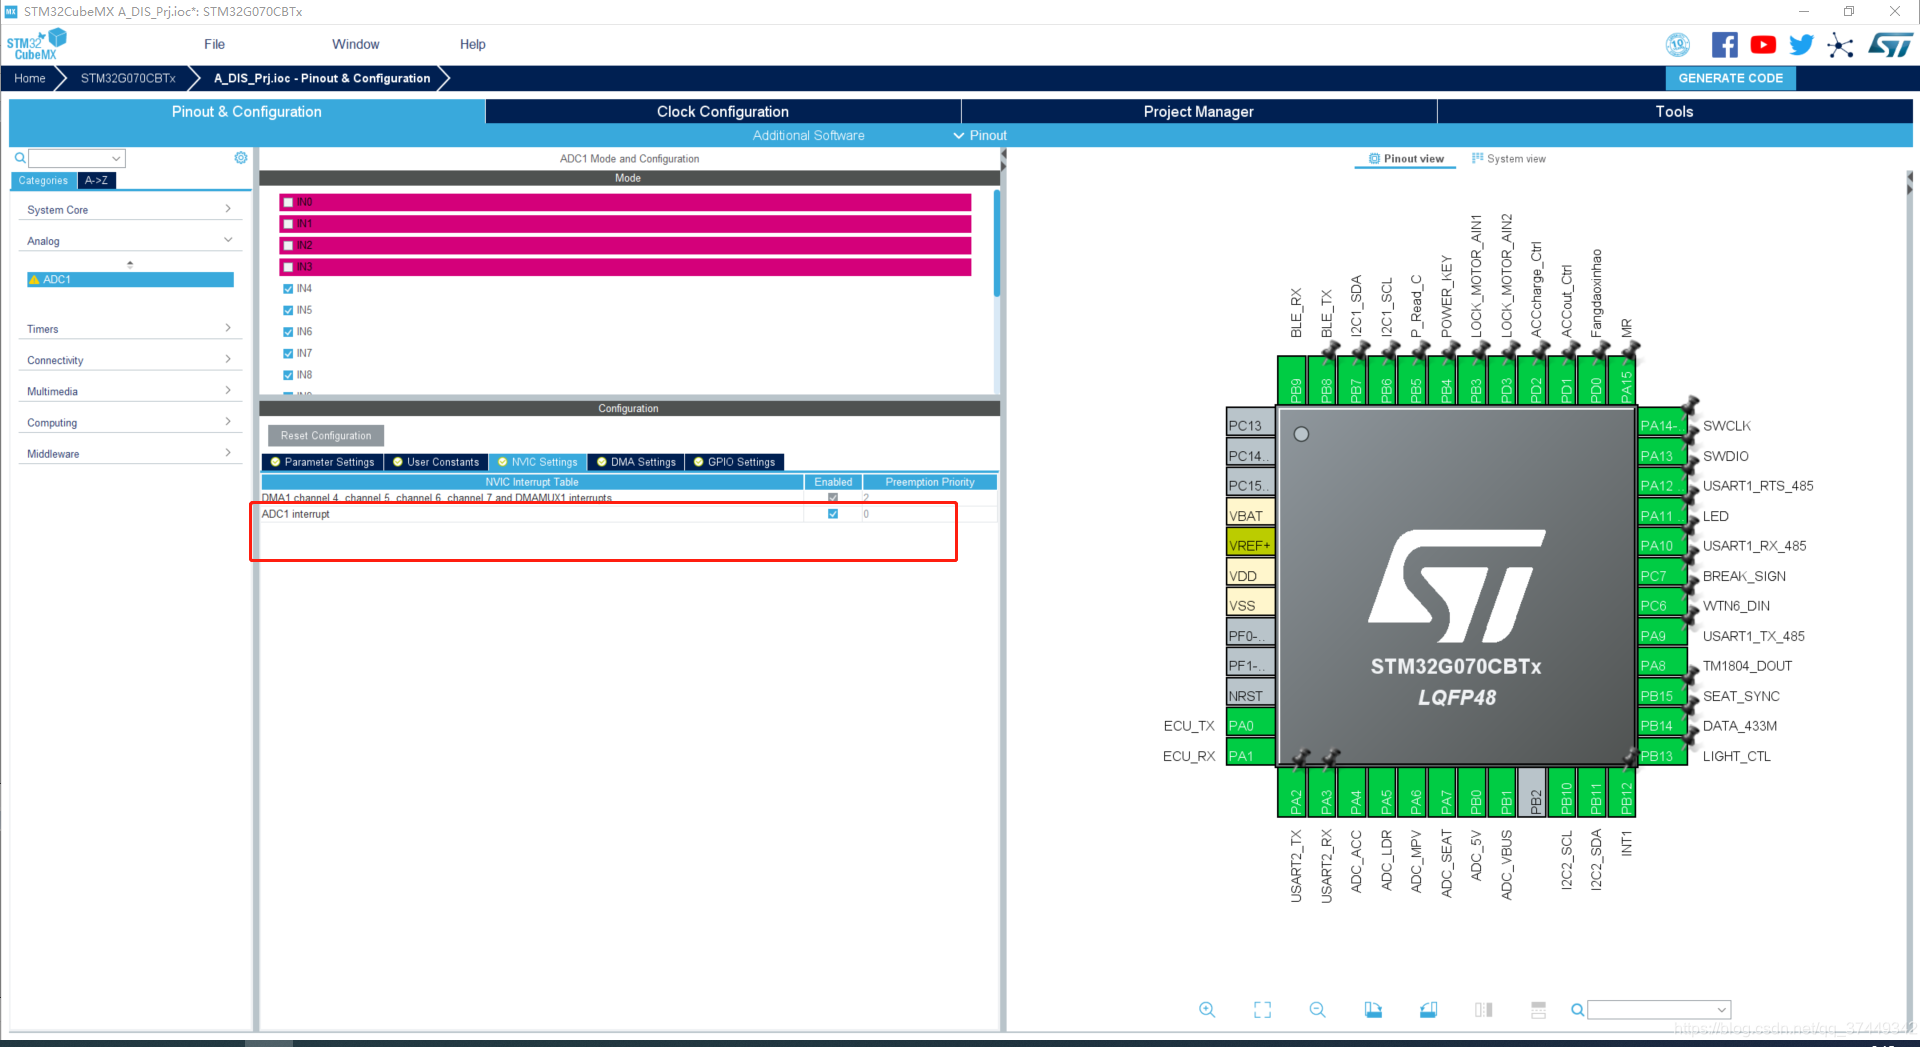Sort peripherals with the A->Z tab

97,181
